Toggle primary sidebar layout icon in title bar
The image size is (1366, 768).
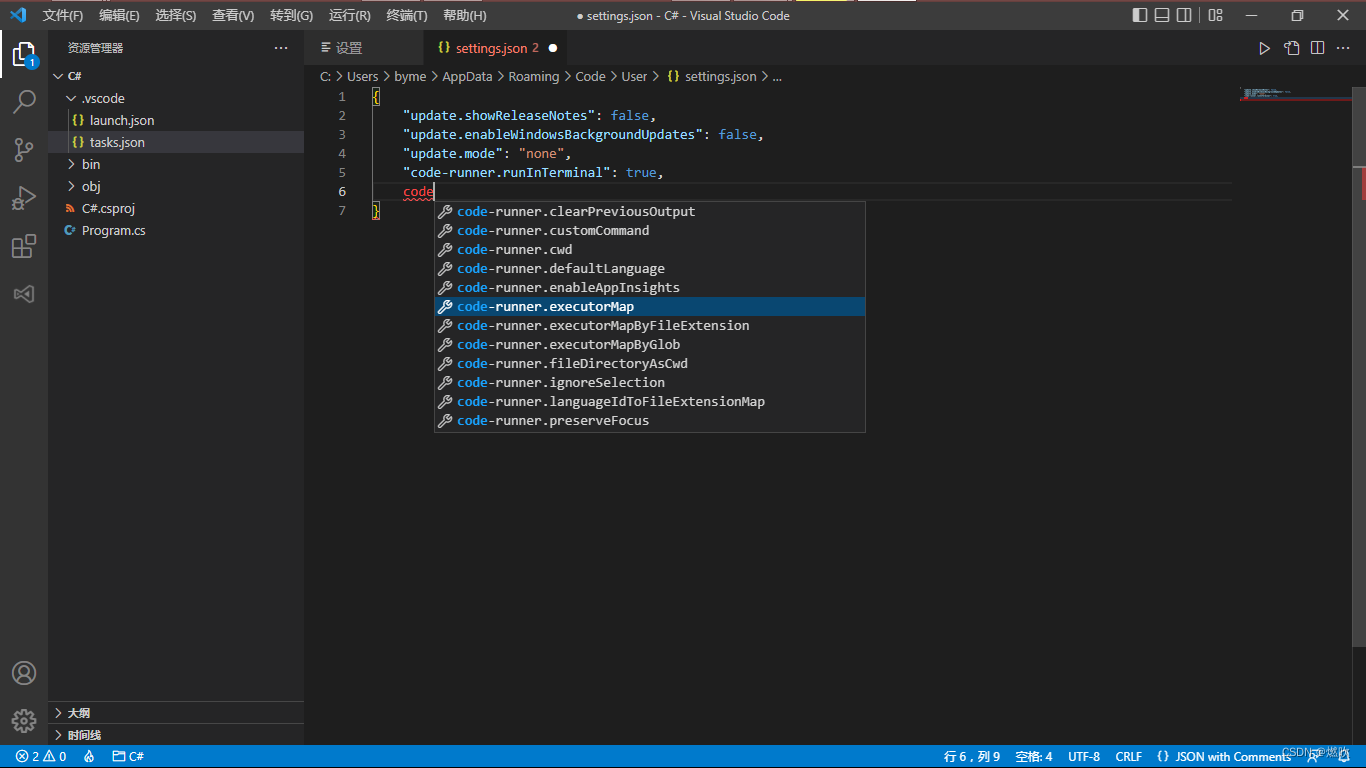click(x=1140, y=15)
